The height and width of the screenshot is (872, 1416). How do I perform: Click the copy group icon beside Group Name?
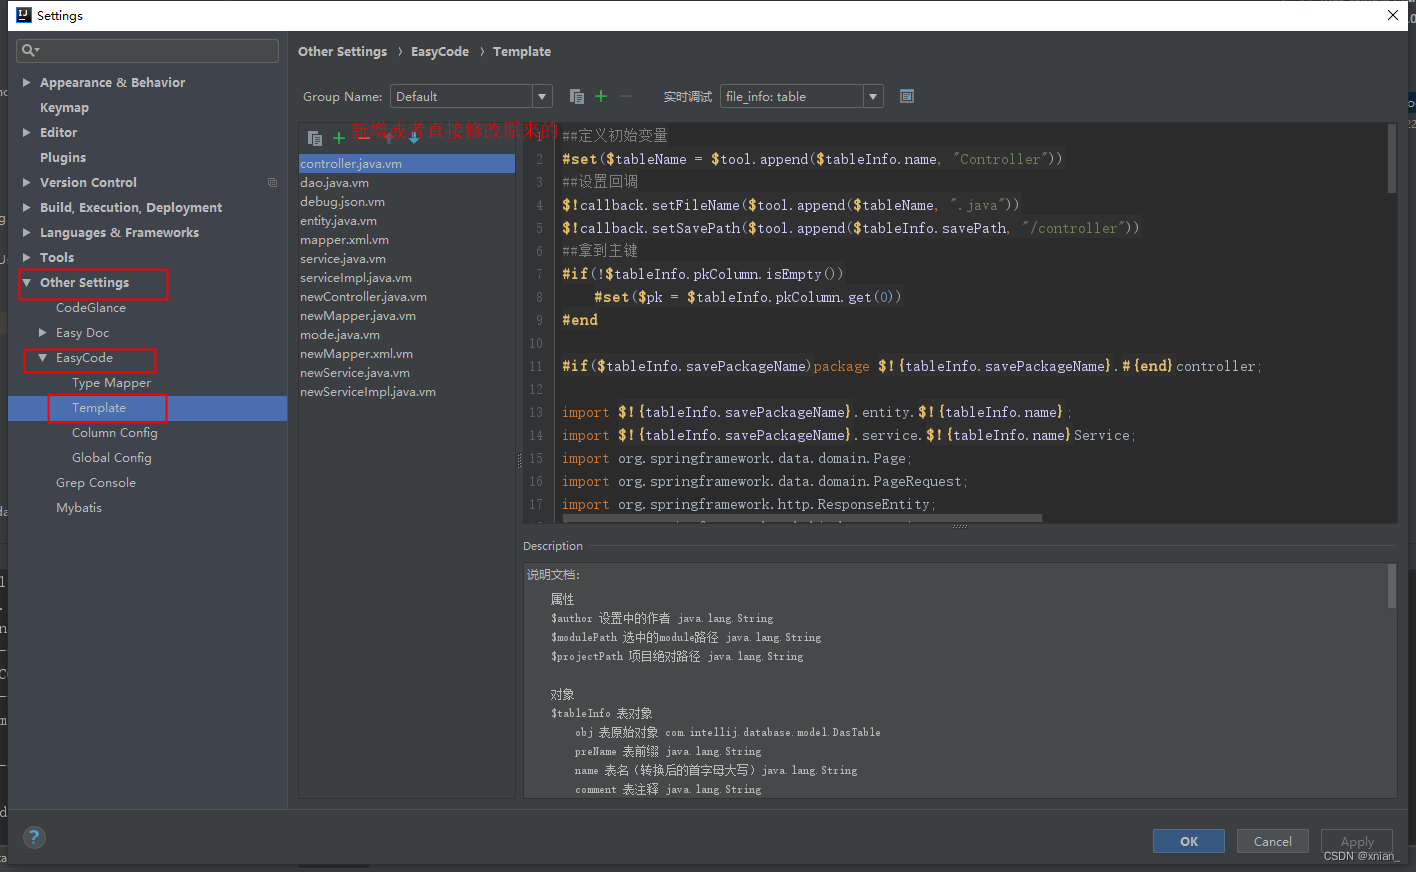[x=577, y=96]
